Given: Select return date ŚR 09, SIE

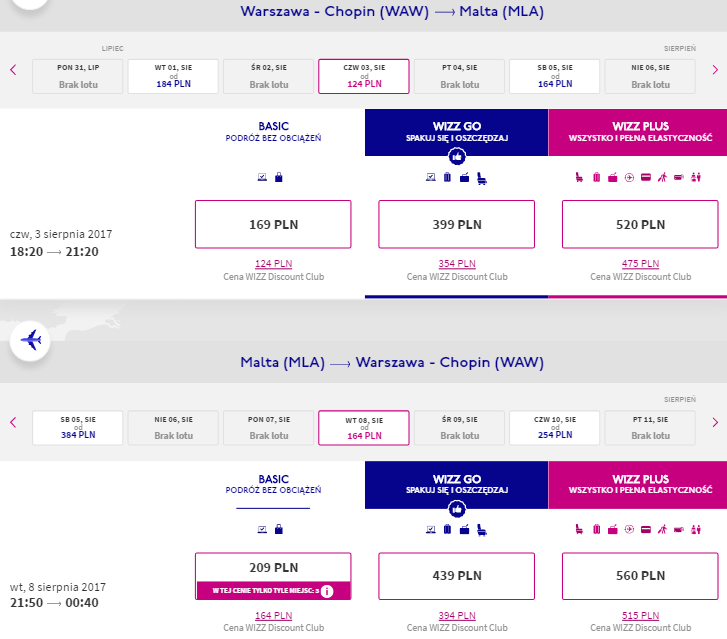Looking at the screenshot, I should [459, 428].
